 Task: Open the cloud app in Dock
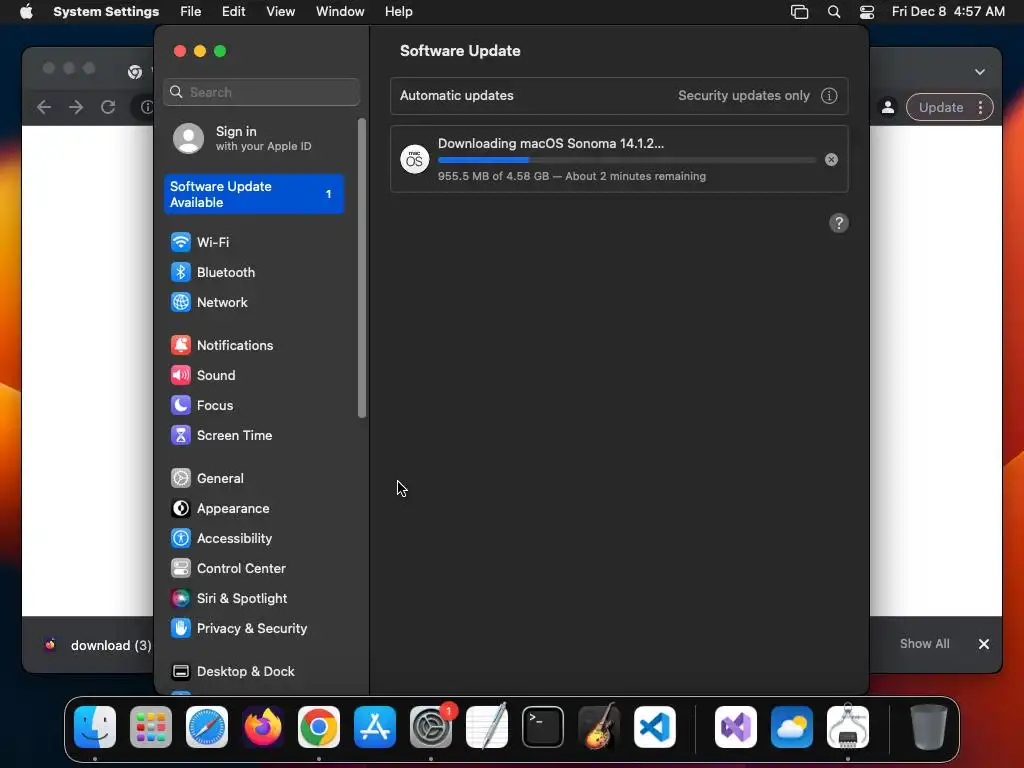click(792, 727)
